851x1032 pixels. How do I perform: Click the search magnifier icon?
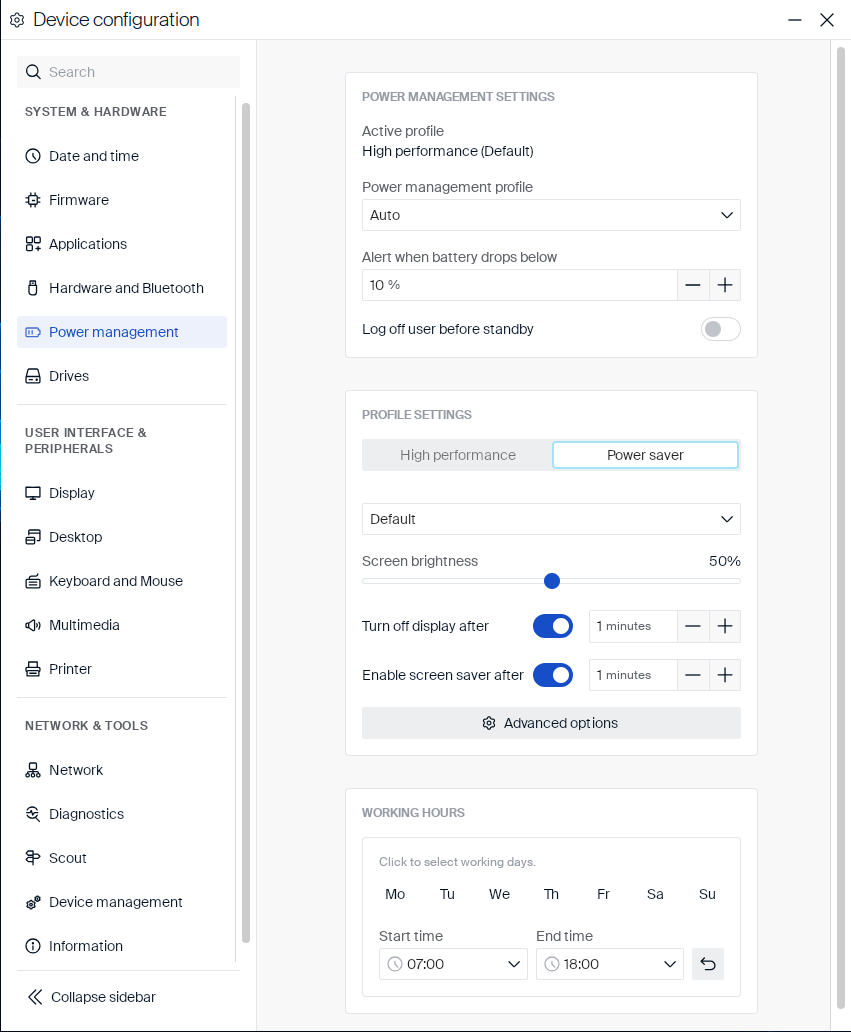click(x=33, y=72)
